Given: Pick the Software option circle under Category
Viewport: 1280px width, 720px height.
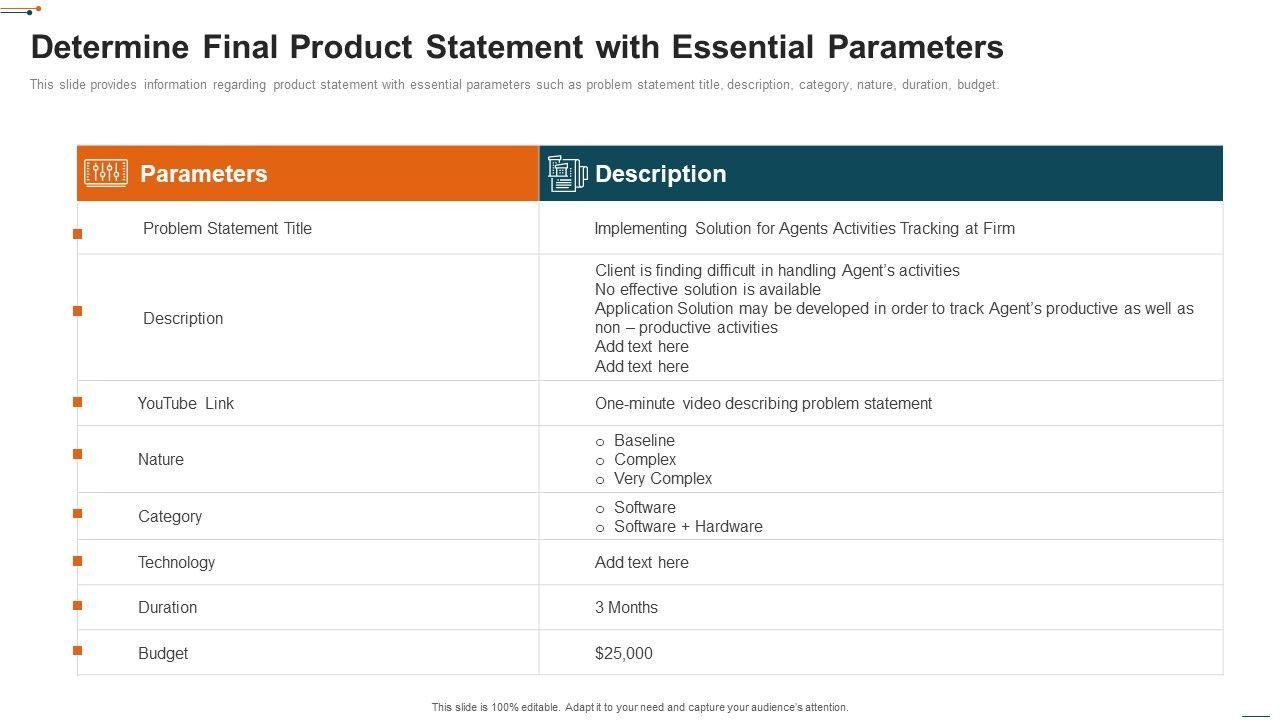Looking at the screenshot, I should (600, 509).
